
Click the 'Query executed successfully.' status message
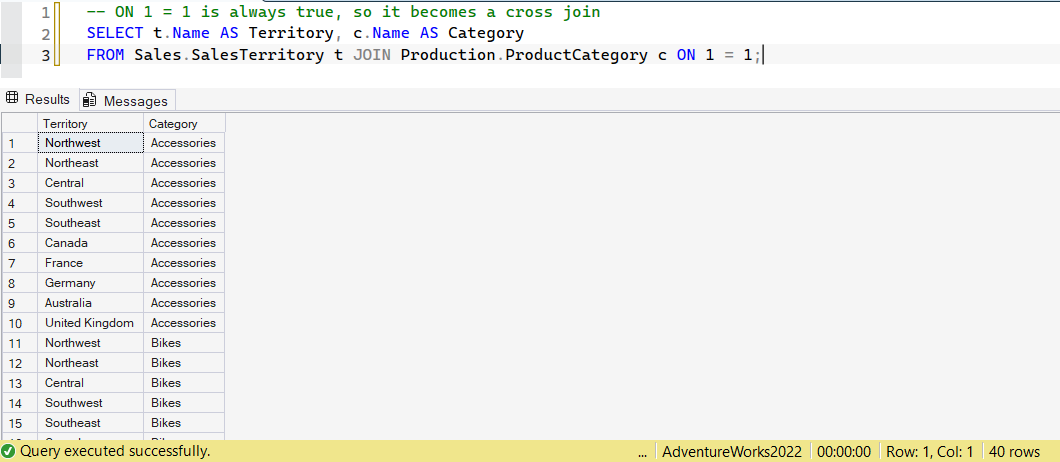pyautogui.click(x=115, y=451)
